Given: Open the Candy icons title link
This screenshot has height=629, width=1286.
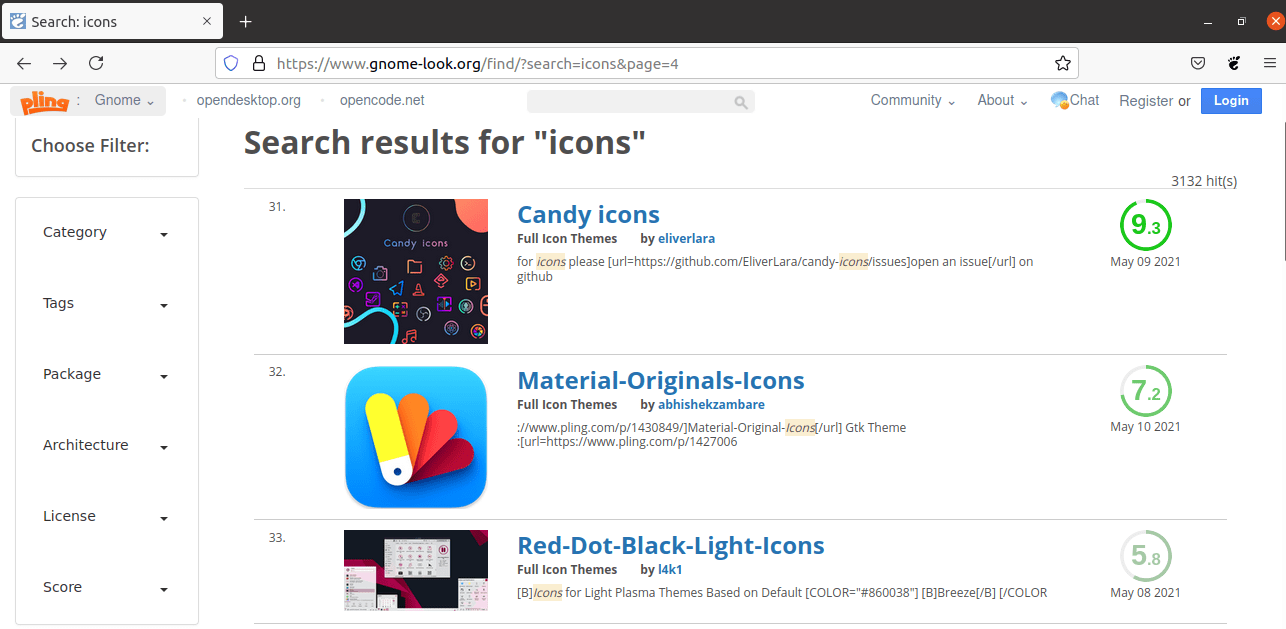Looking at the screenshot, I should pos(588,215).
